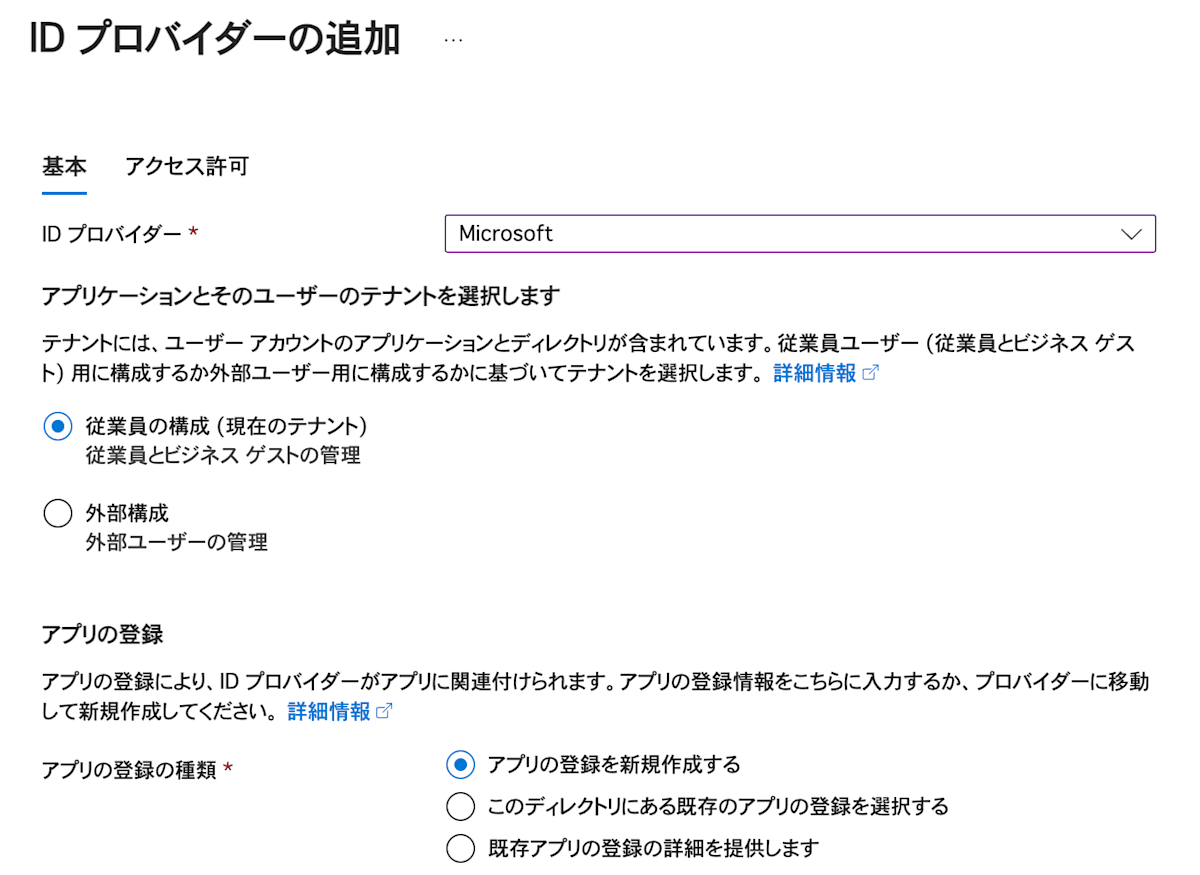This screenshot has height=875, width=1200.
Task: Open the ID プロバイダー dropdown showing Microsoft
Action: tap(800, 234)
